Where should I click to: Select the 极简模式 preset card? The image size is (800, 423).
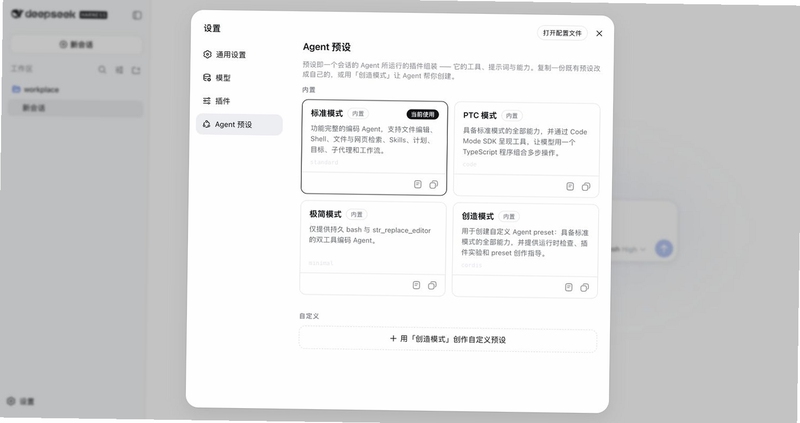point(372,248)
